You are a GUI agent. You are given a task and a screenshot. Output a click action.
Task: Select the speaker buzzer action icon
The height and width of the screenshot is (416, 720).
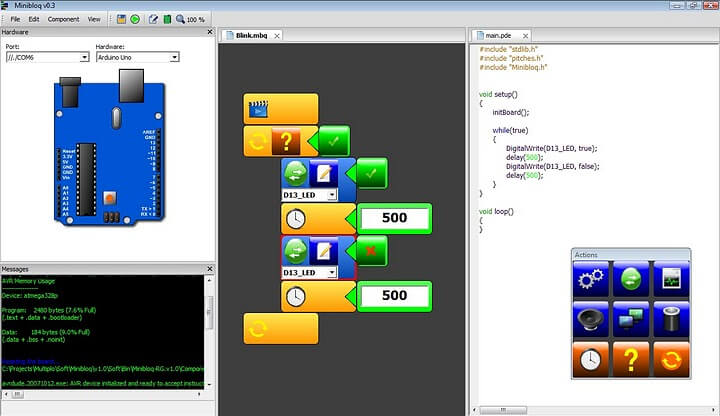pyautogui.click(x=593, y=320)
